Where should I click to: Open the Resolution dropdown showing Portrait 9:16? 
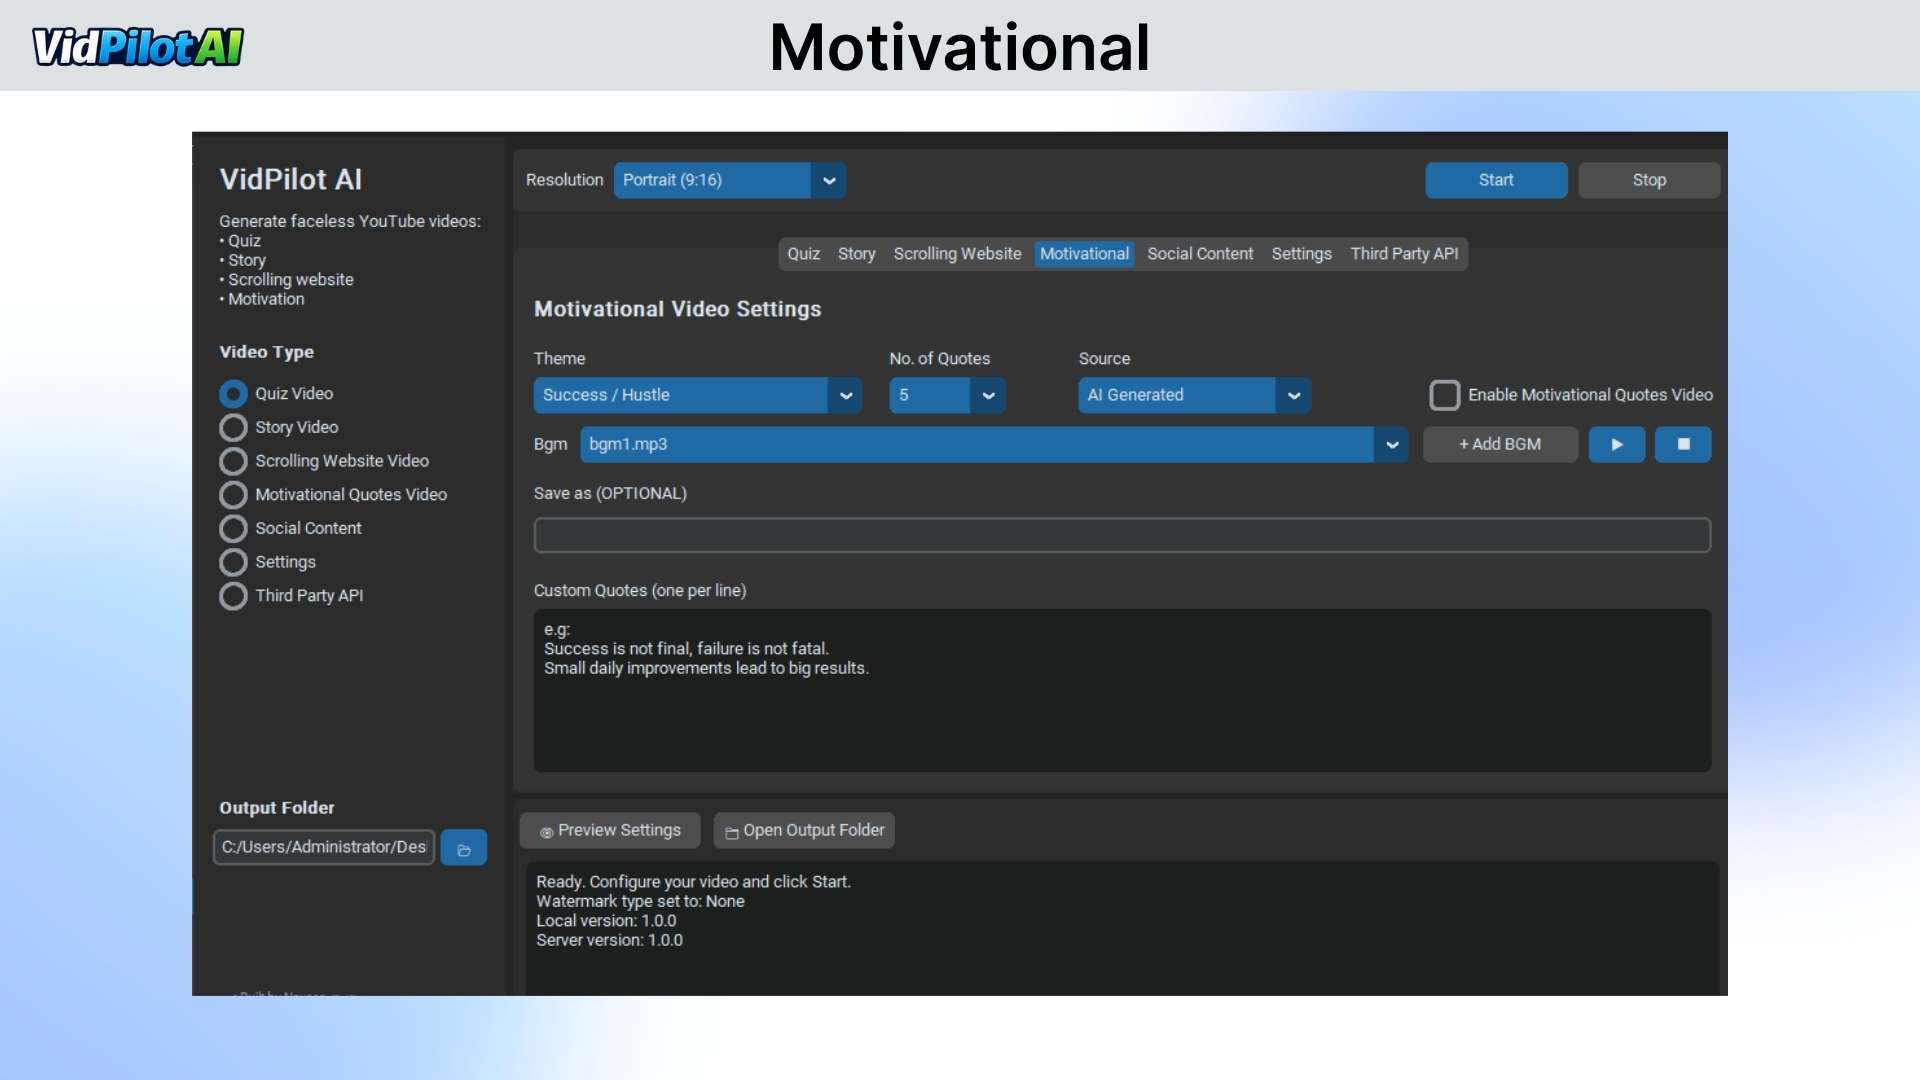[x=828, y=180]
